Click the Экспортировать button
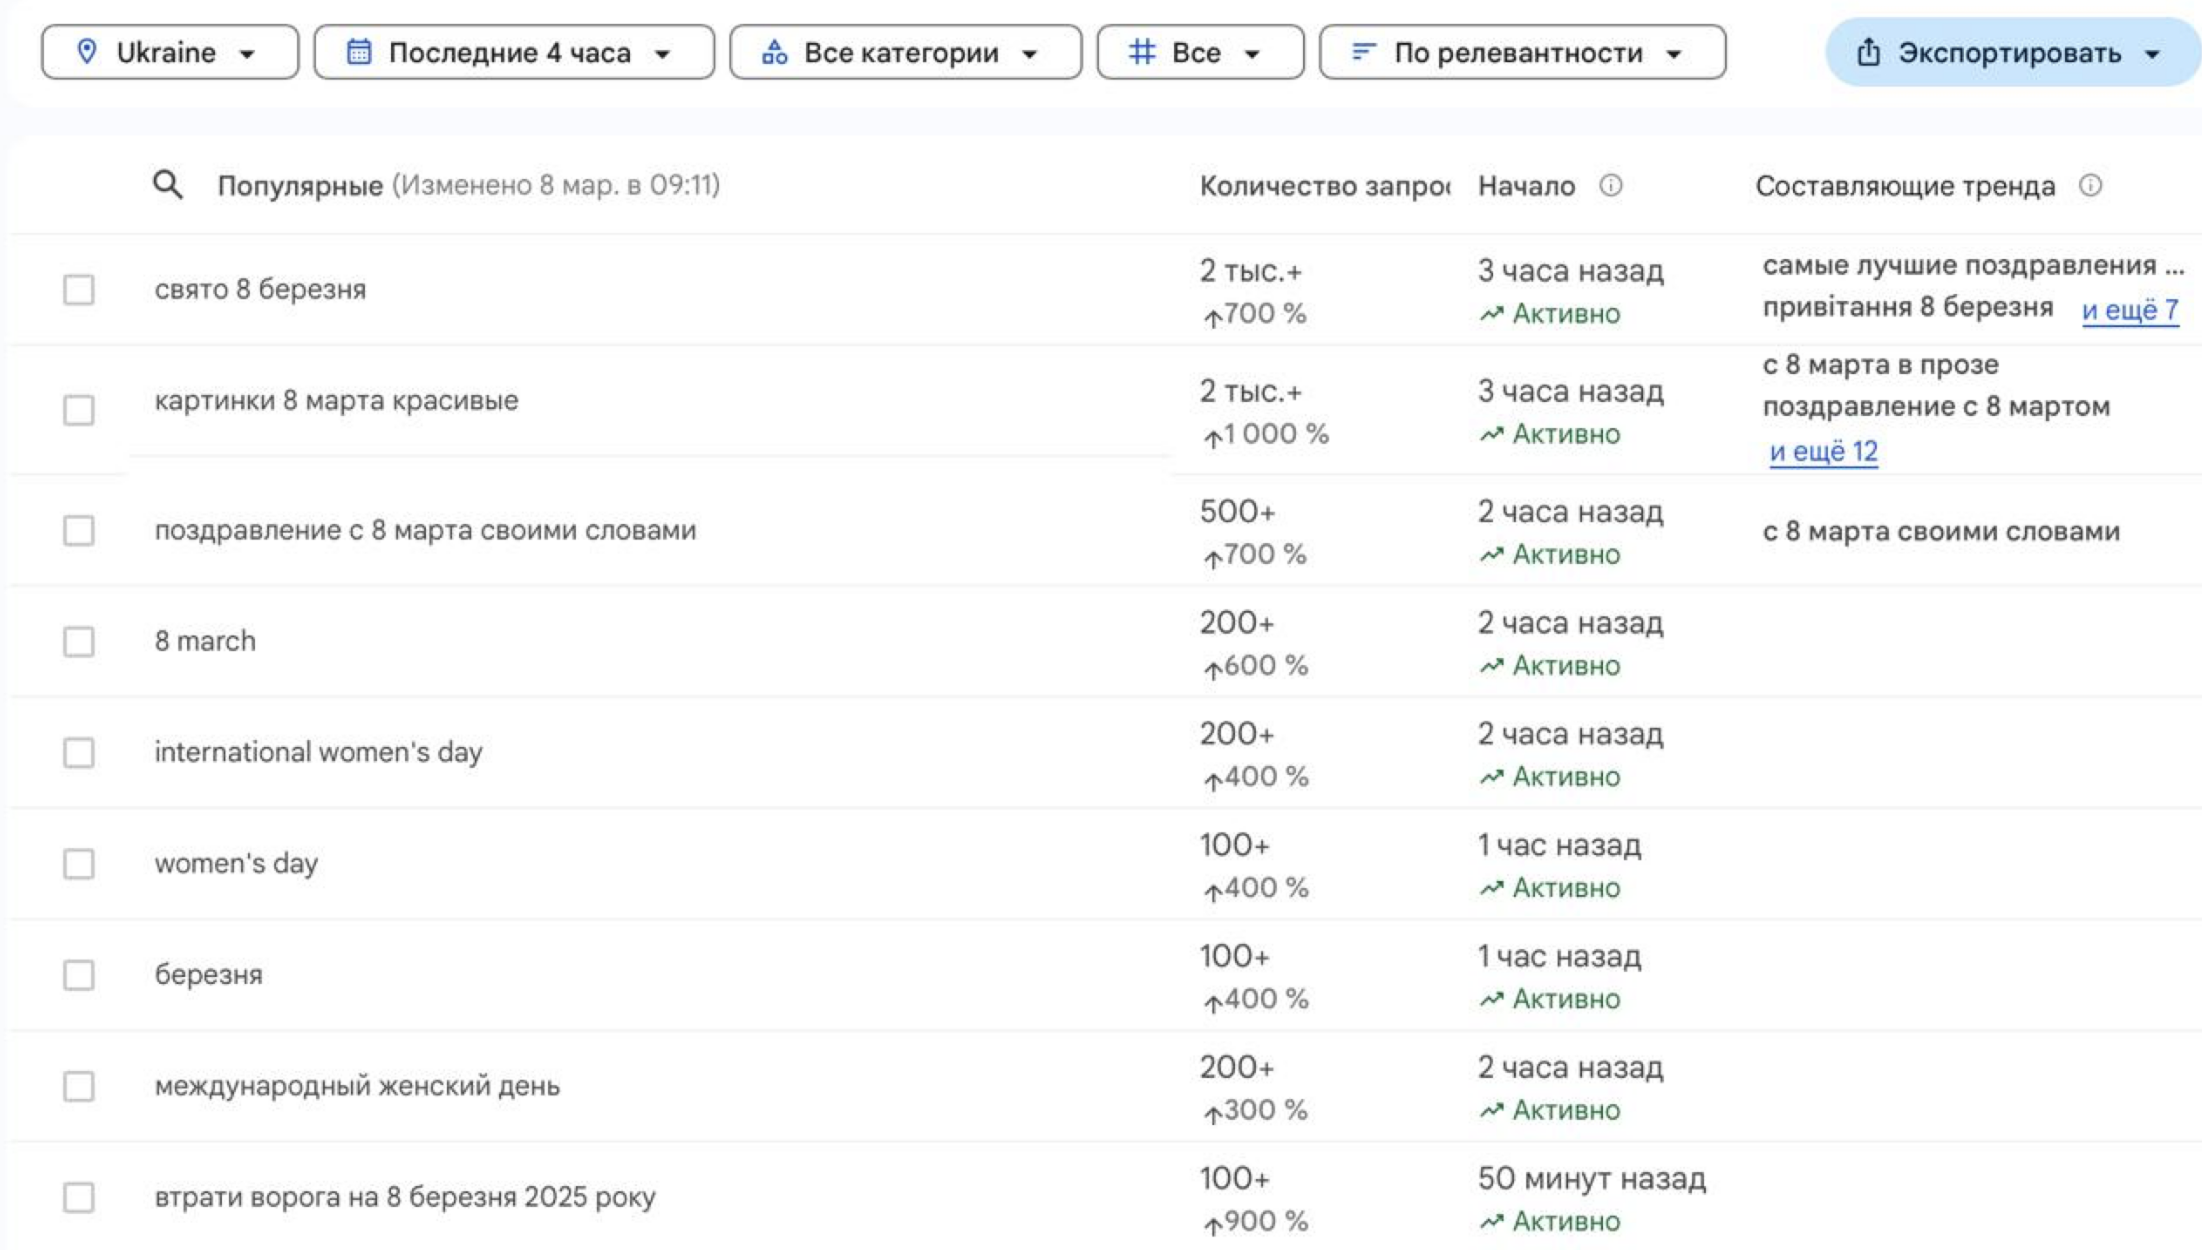Image resolution: width=2202 pixels, height=1250 pixels. tap(2011, 52)
